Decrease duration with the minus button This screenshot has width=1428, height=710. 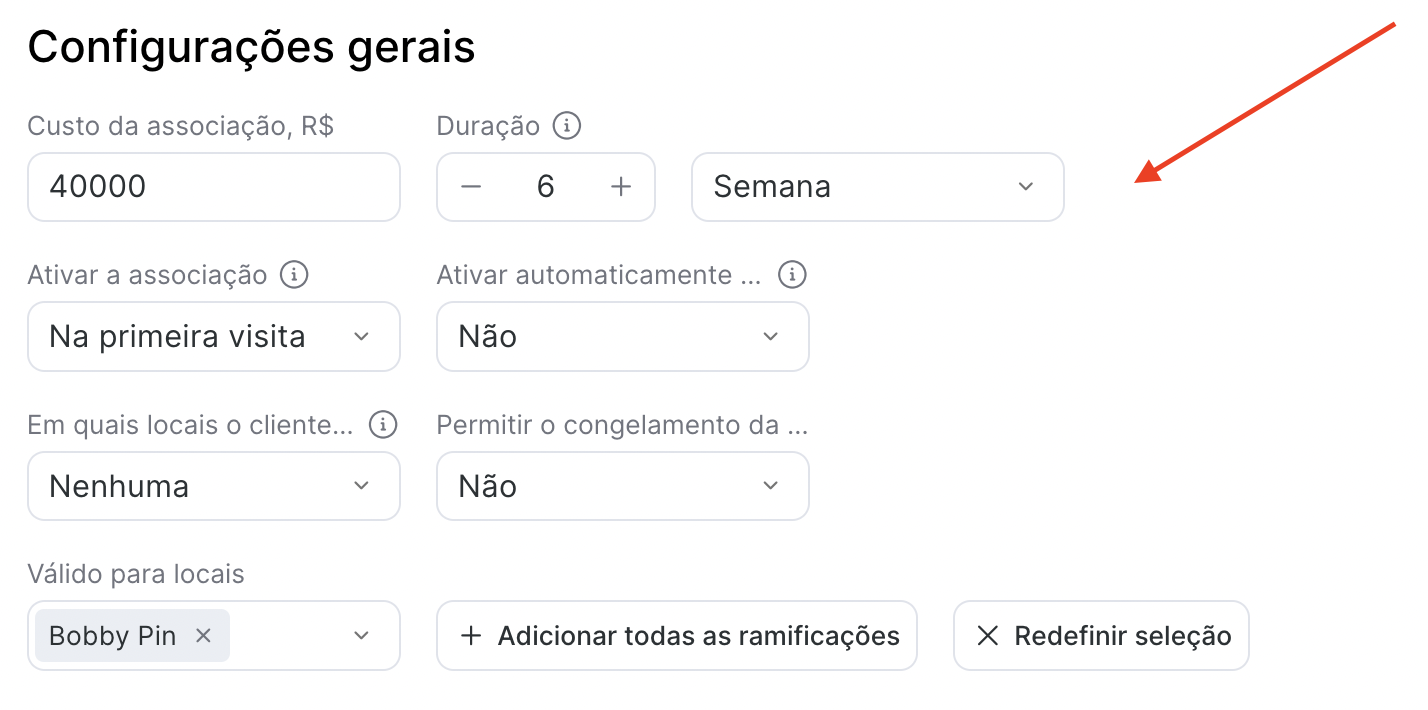471,187
